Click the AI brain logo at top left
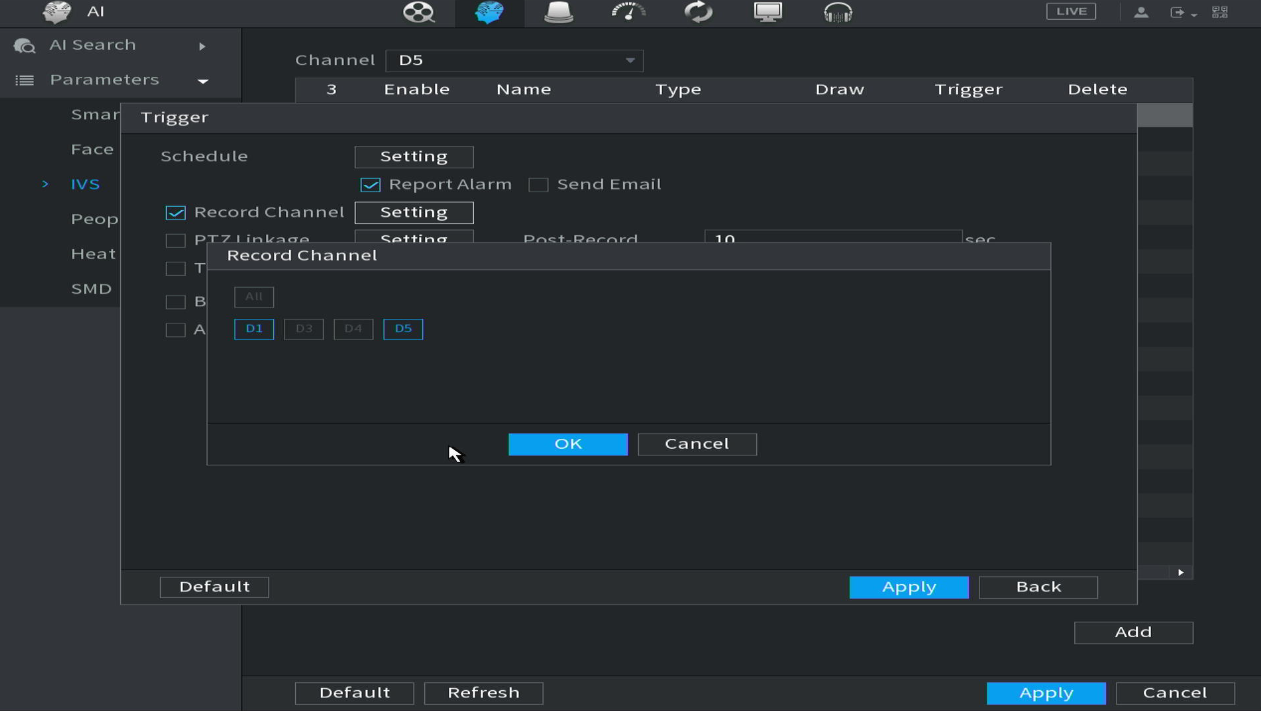 (57, 12)
